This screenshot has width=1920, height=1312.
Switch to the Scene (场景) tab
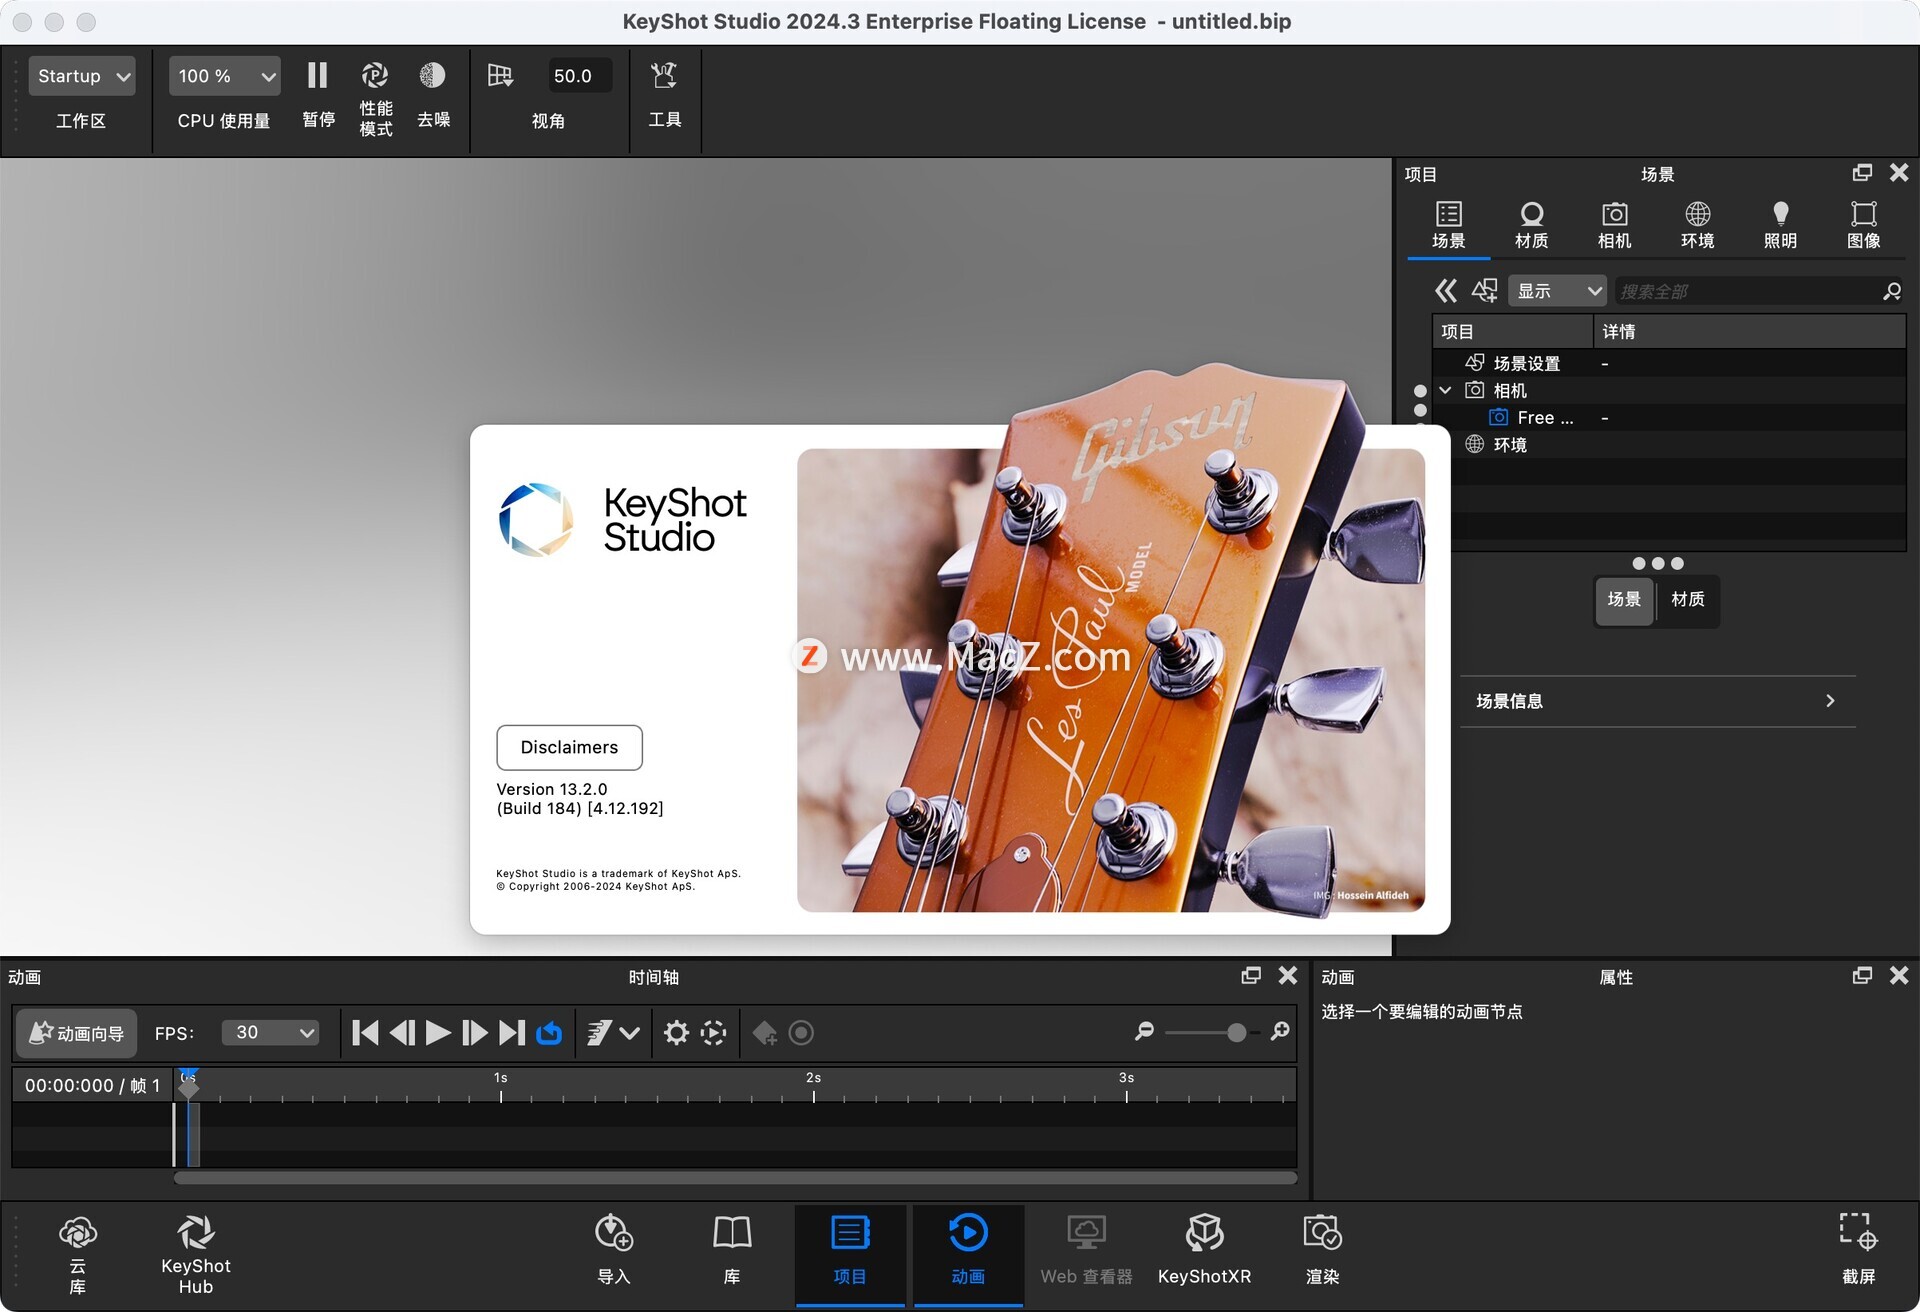1448,225
